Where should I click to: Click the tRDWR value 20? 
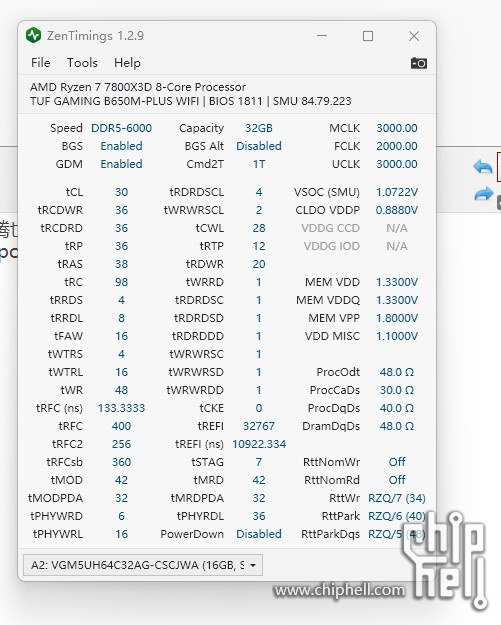[259, 264]
